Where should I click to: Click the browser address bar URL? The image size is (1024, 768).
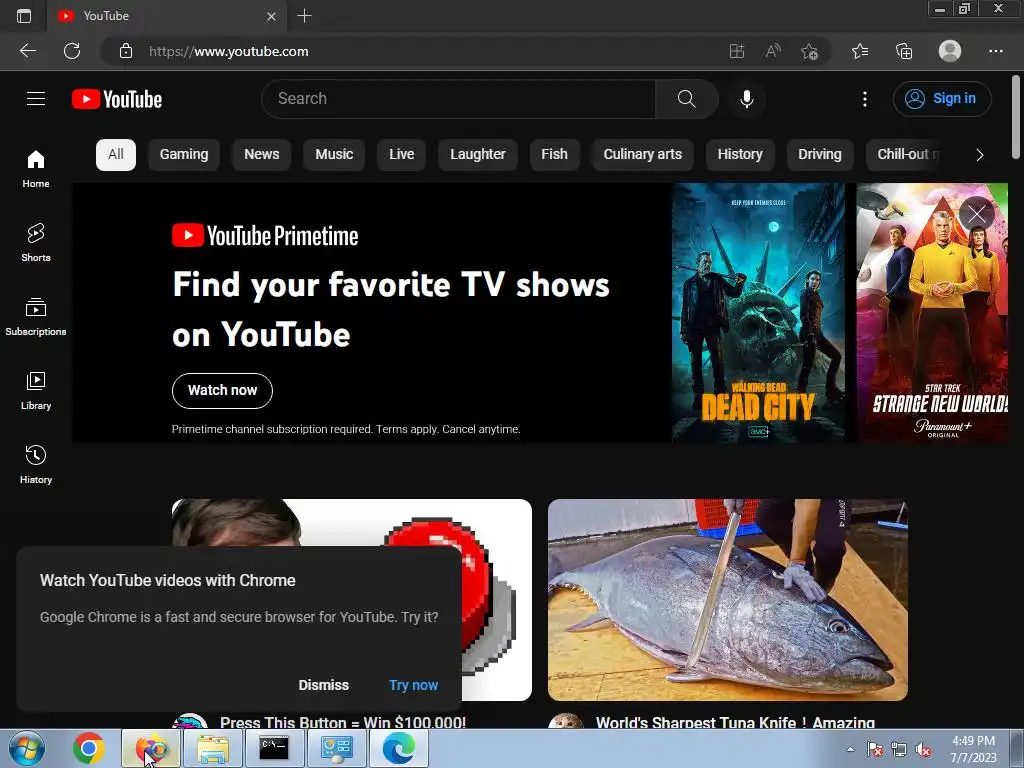229,51
